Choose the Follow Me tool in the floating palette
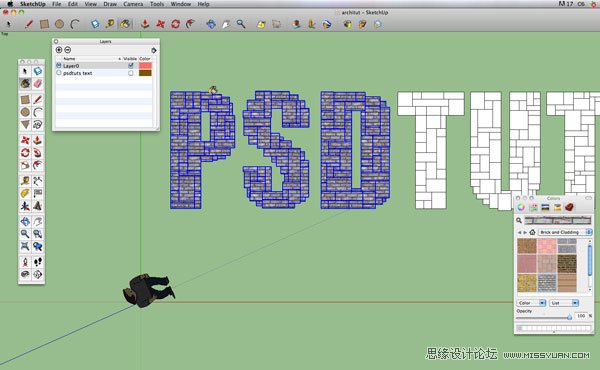 38,153
